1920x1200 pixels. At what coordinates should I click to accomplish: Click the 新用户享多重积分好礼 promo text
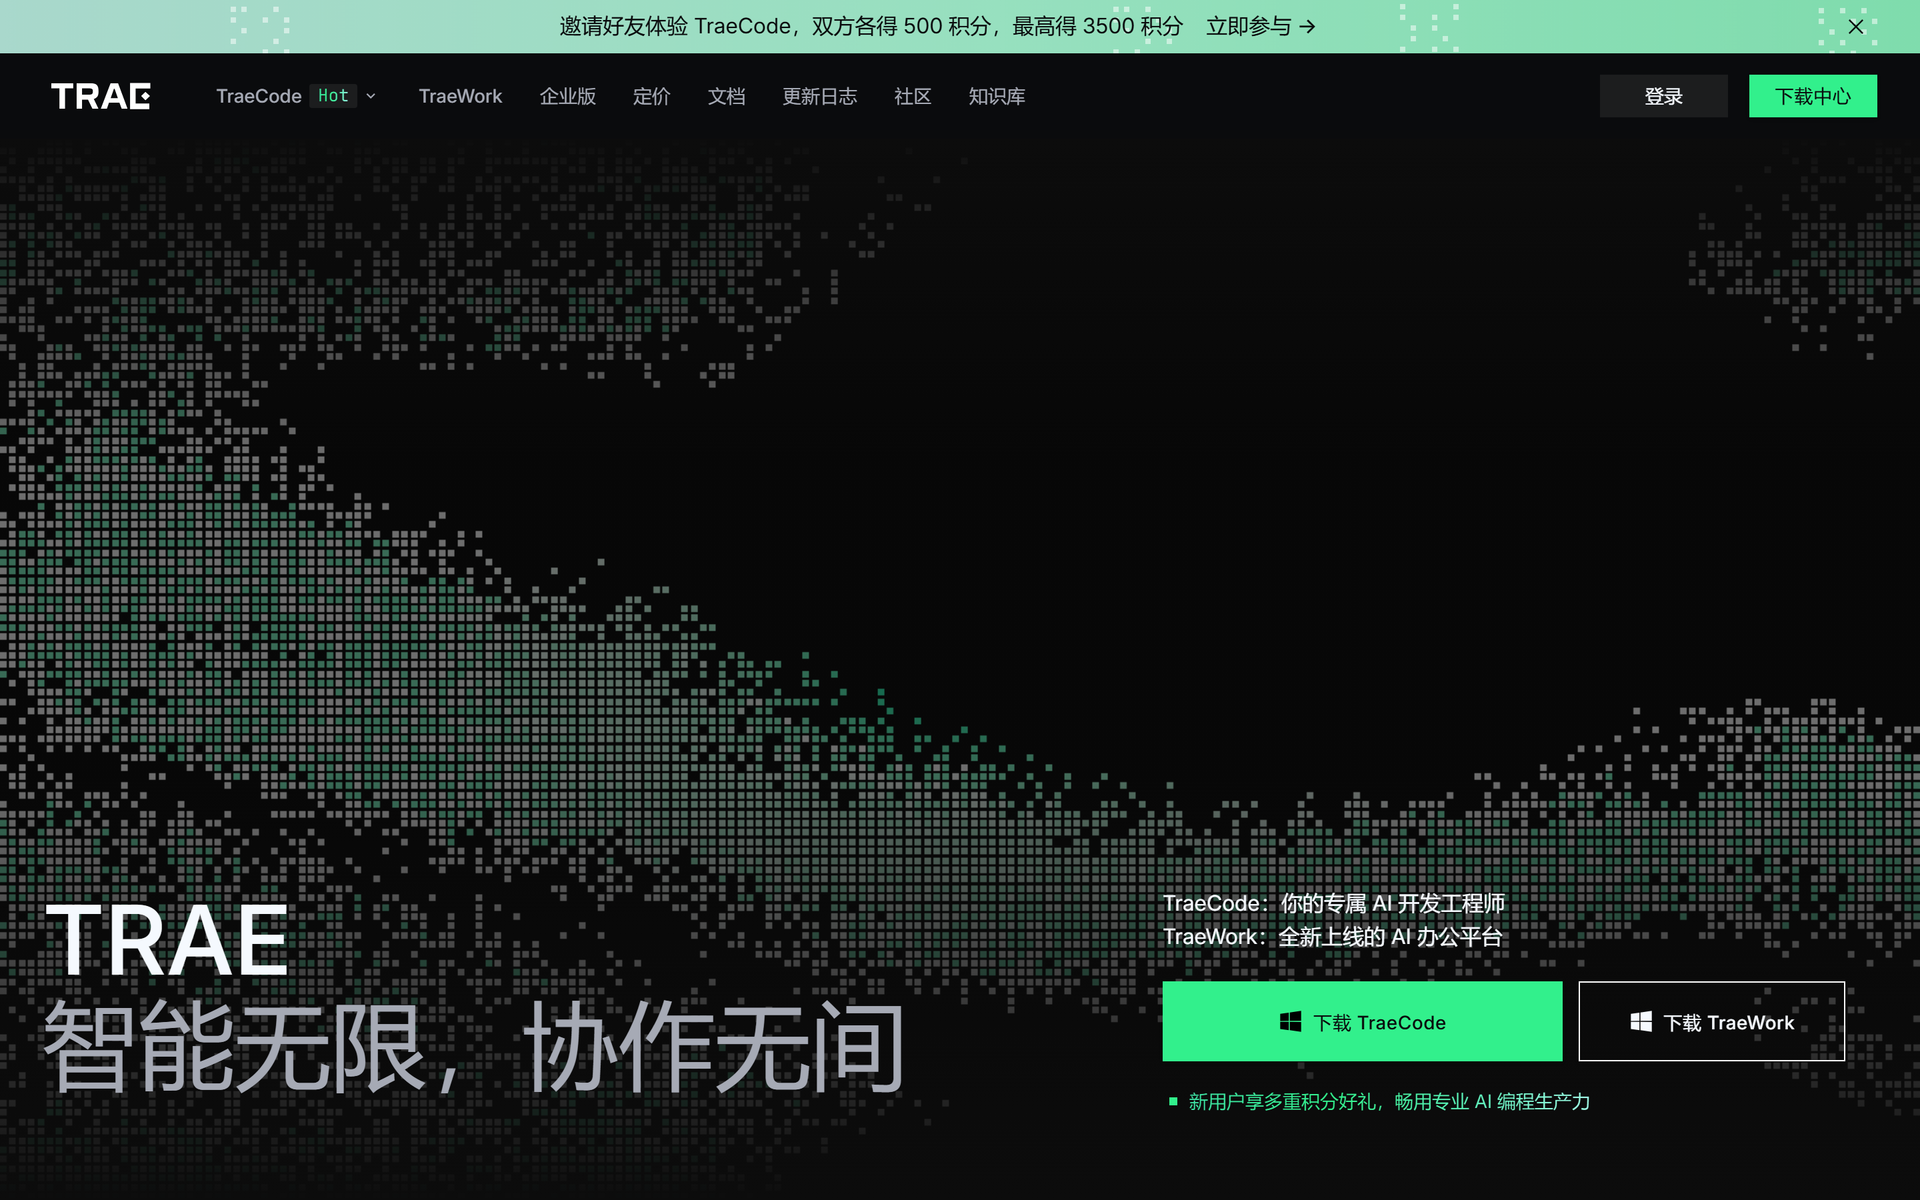[1389, 1101]
